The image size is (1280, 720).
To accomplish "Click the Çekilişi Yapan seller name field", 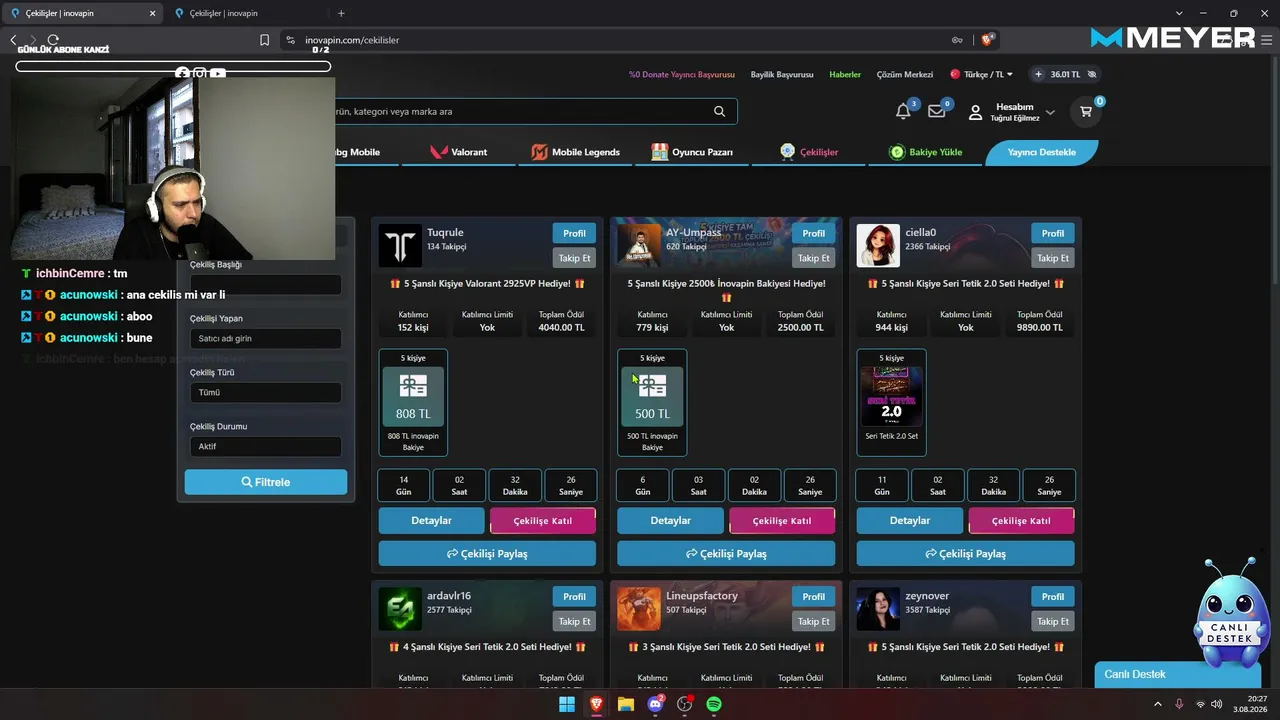I will point(265,338).
